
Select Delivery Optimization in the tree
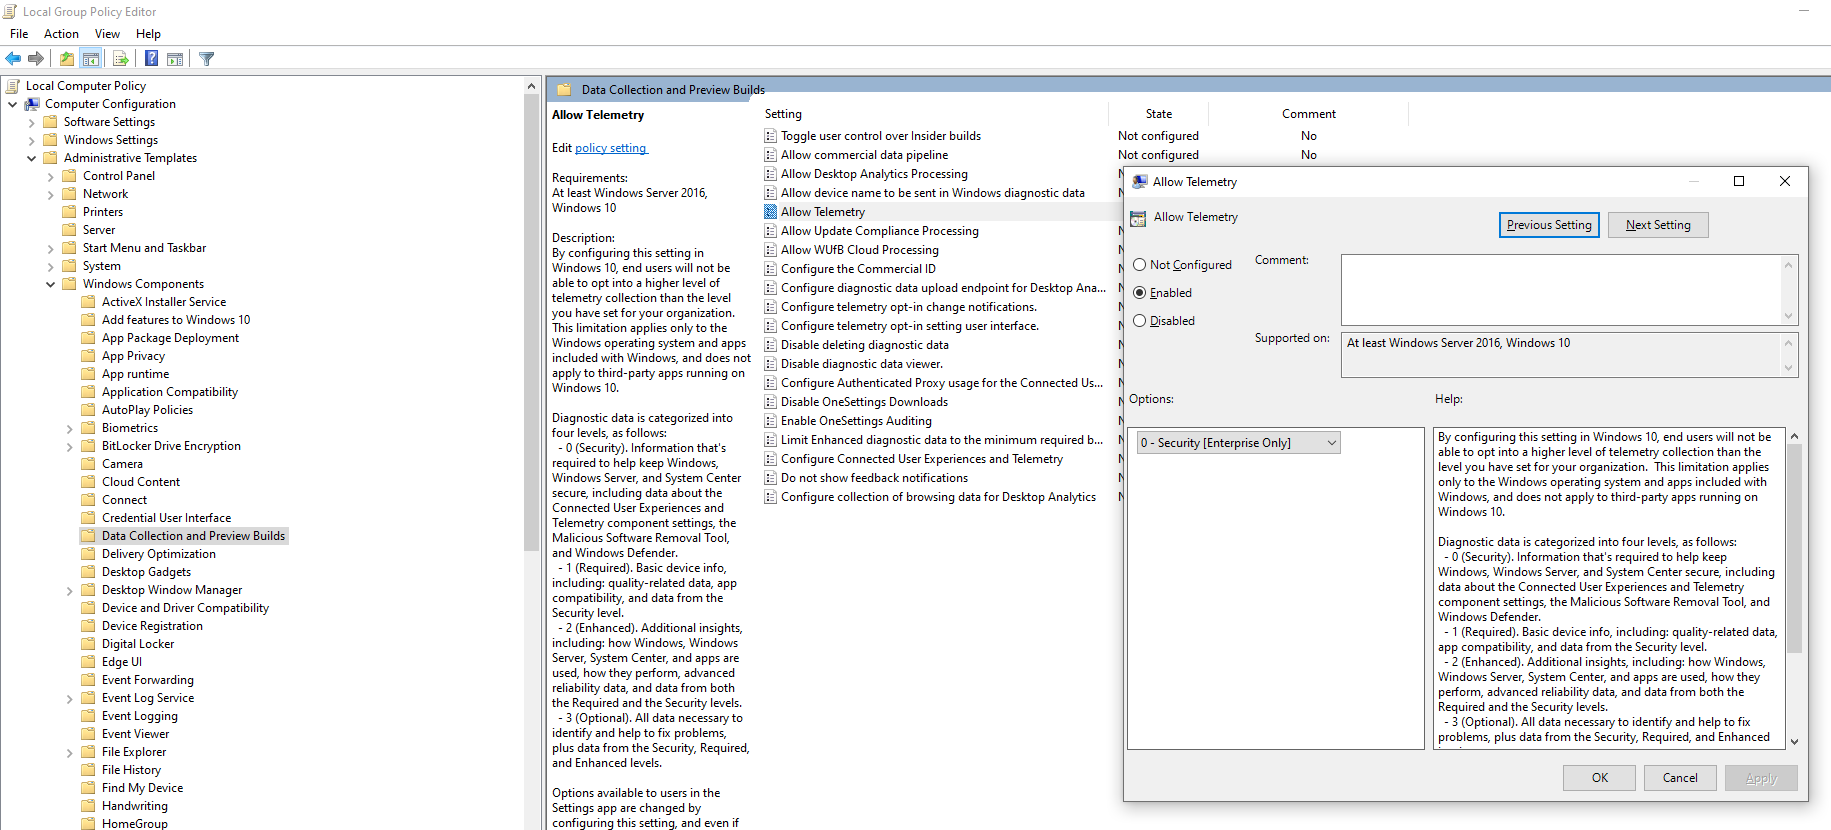(159, 554)
